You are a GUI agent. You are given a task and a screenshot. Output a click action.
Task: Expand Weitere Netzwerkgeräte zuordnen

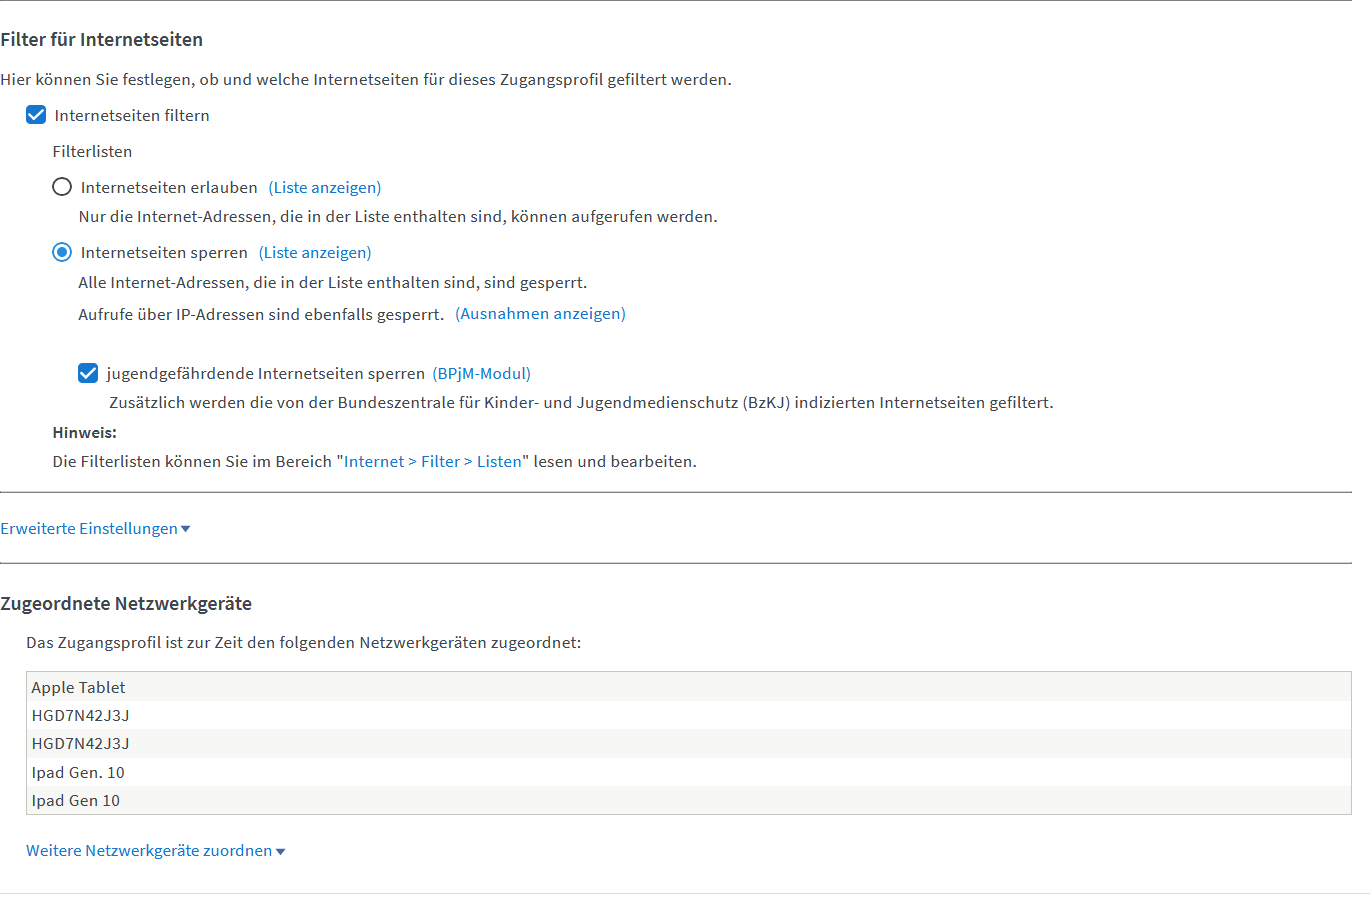(x=149, y=851)
